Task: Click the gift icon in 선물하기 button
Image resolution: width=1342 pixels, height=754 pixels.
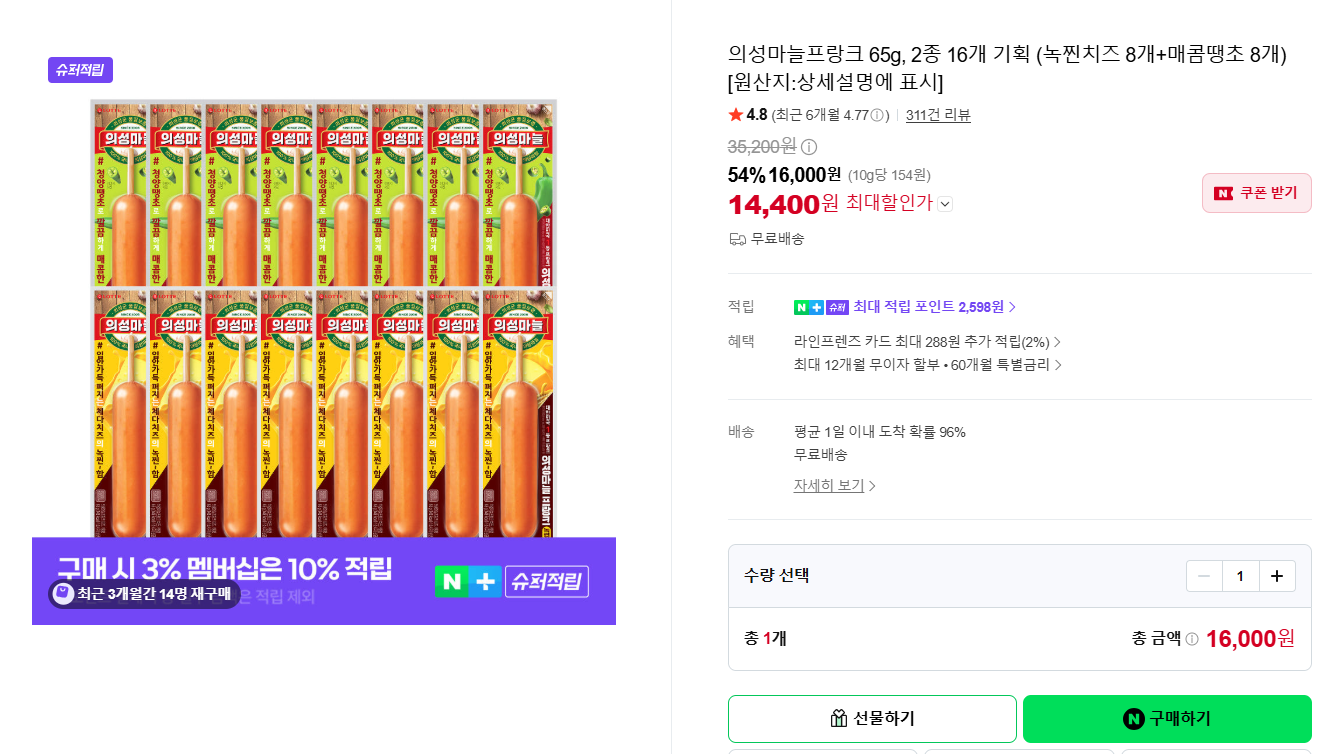Action: pyautogui.click(x=839, y=719)
